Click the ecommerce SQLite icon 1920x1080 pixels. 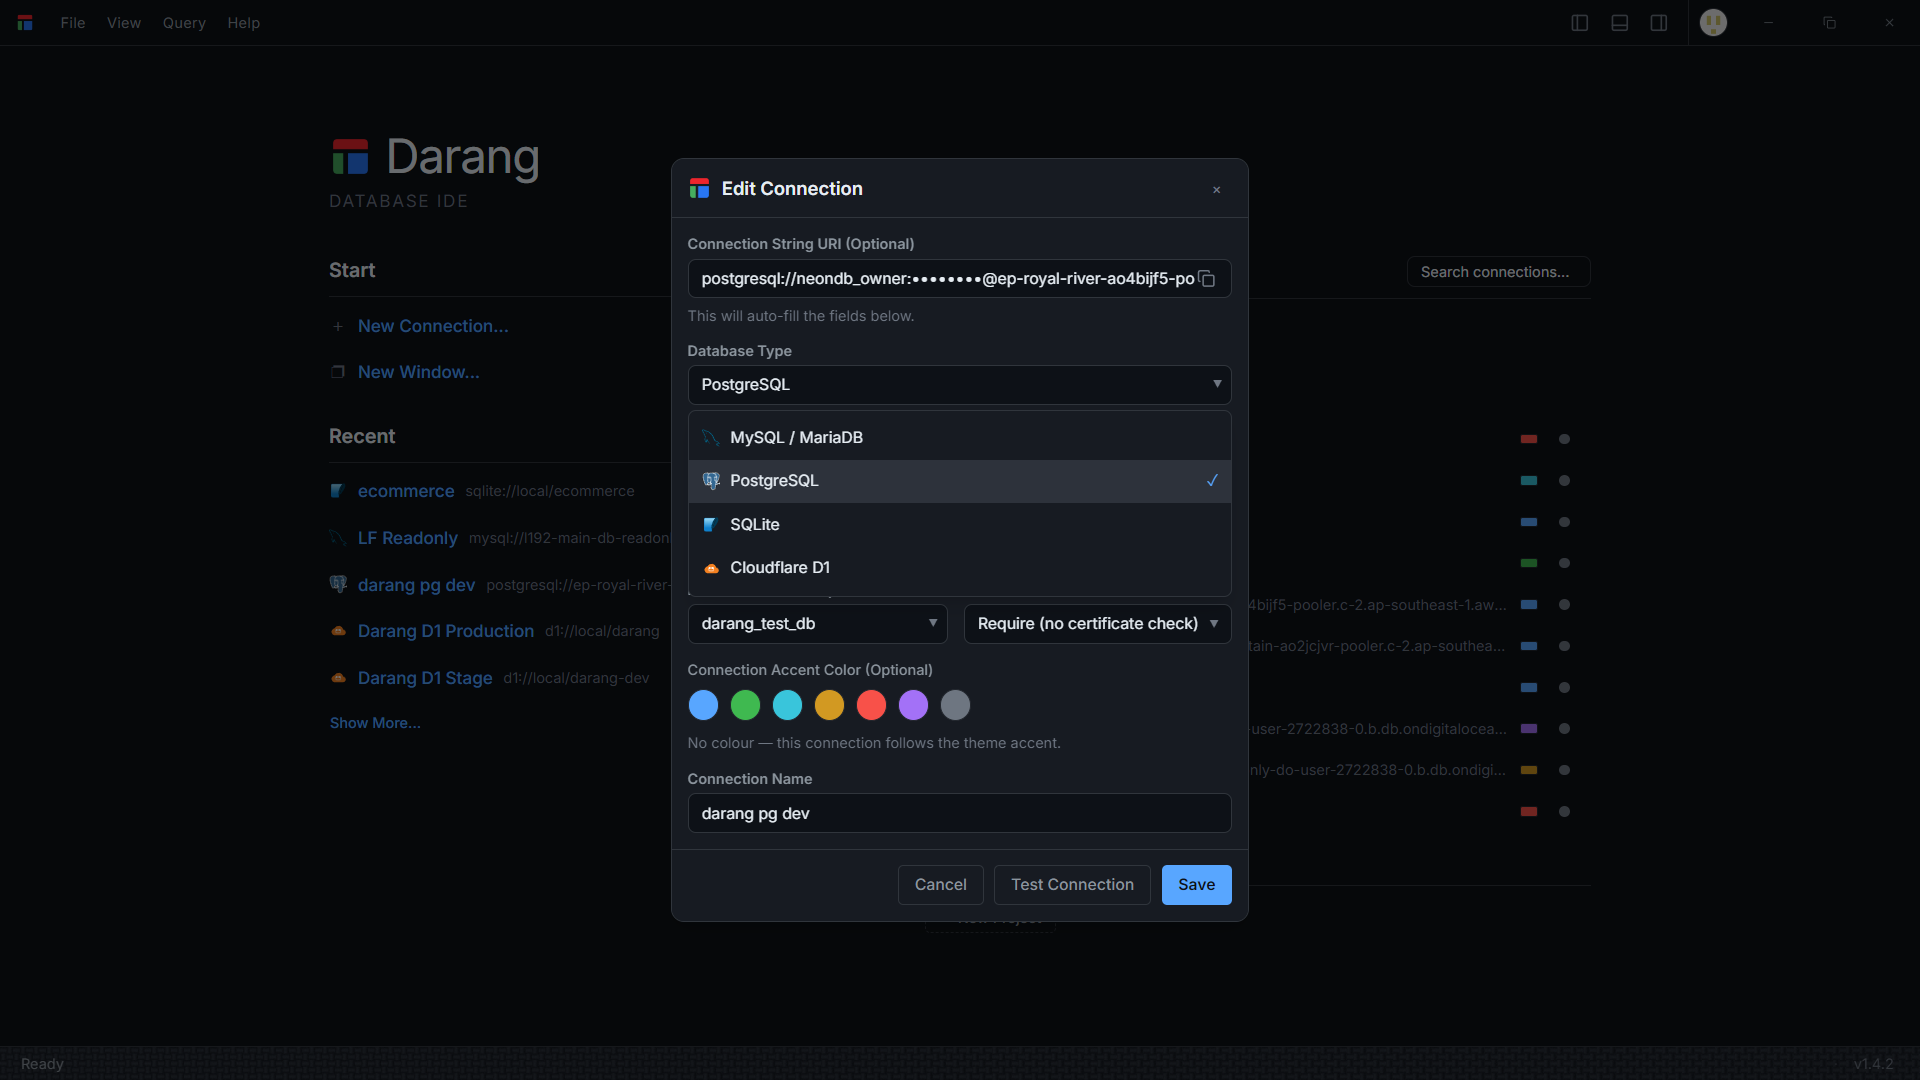coord(337,491)
